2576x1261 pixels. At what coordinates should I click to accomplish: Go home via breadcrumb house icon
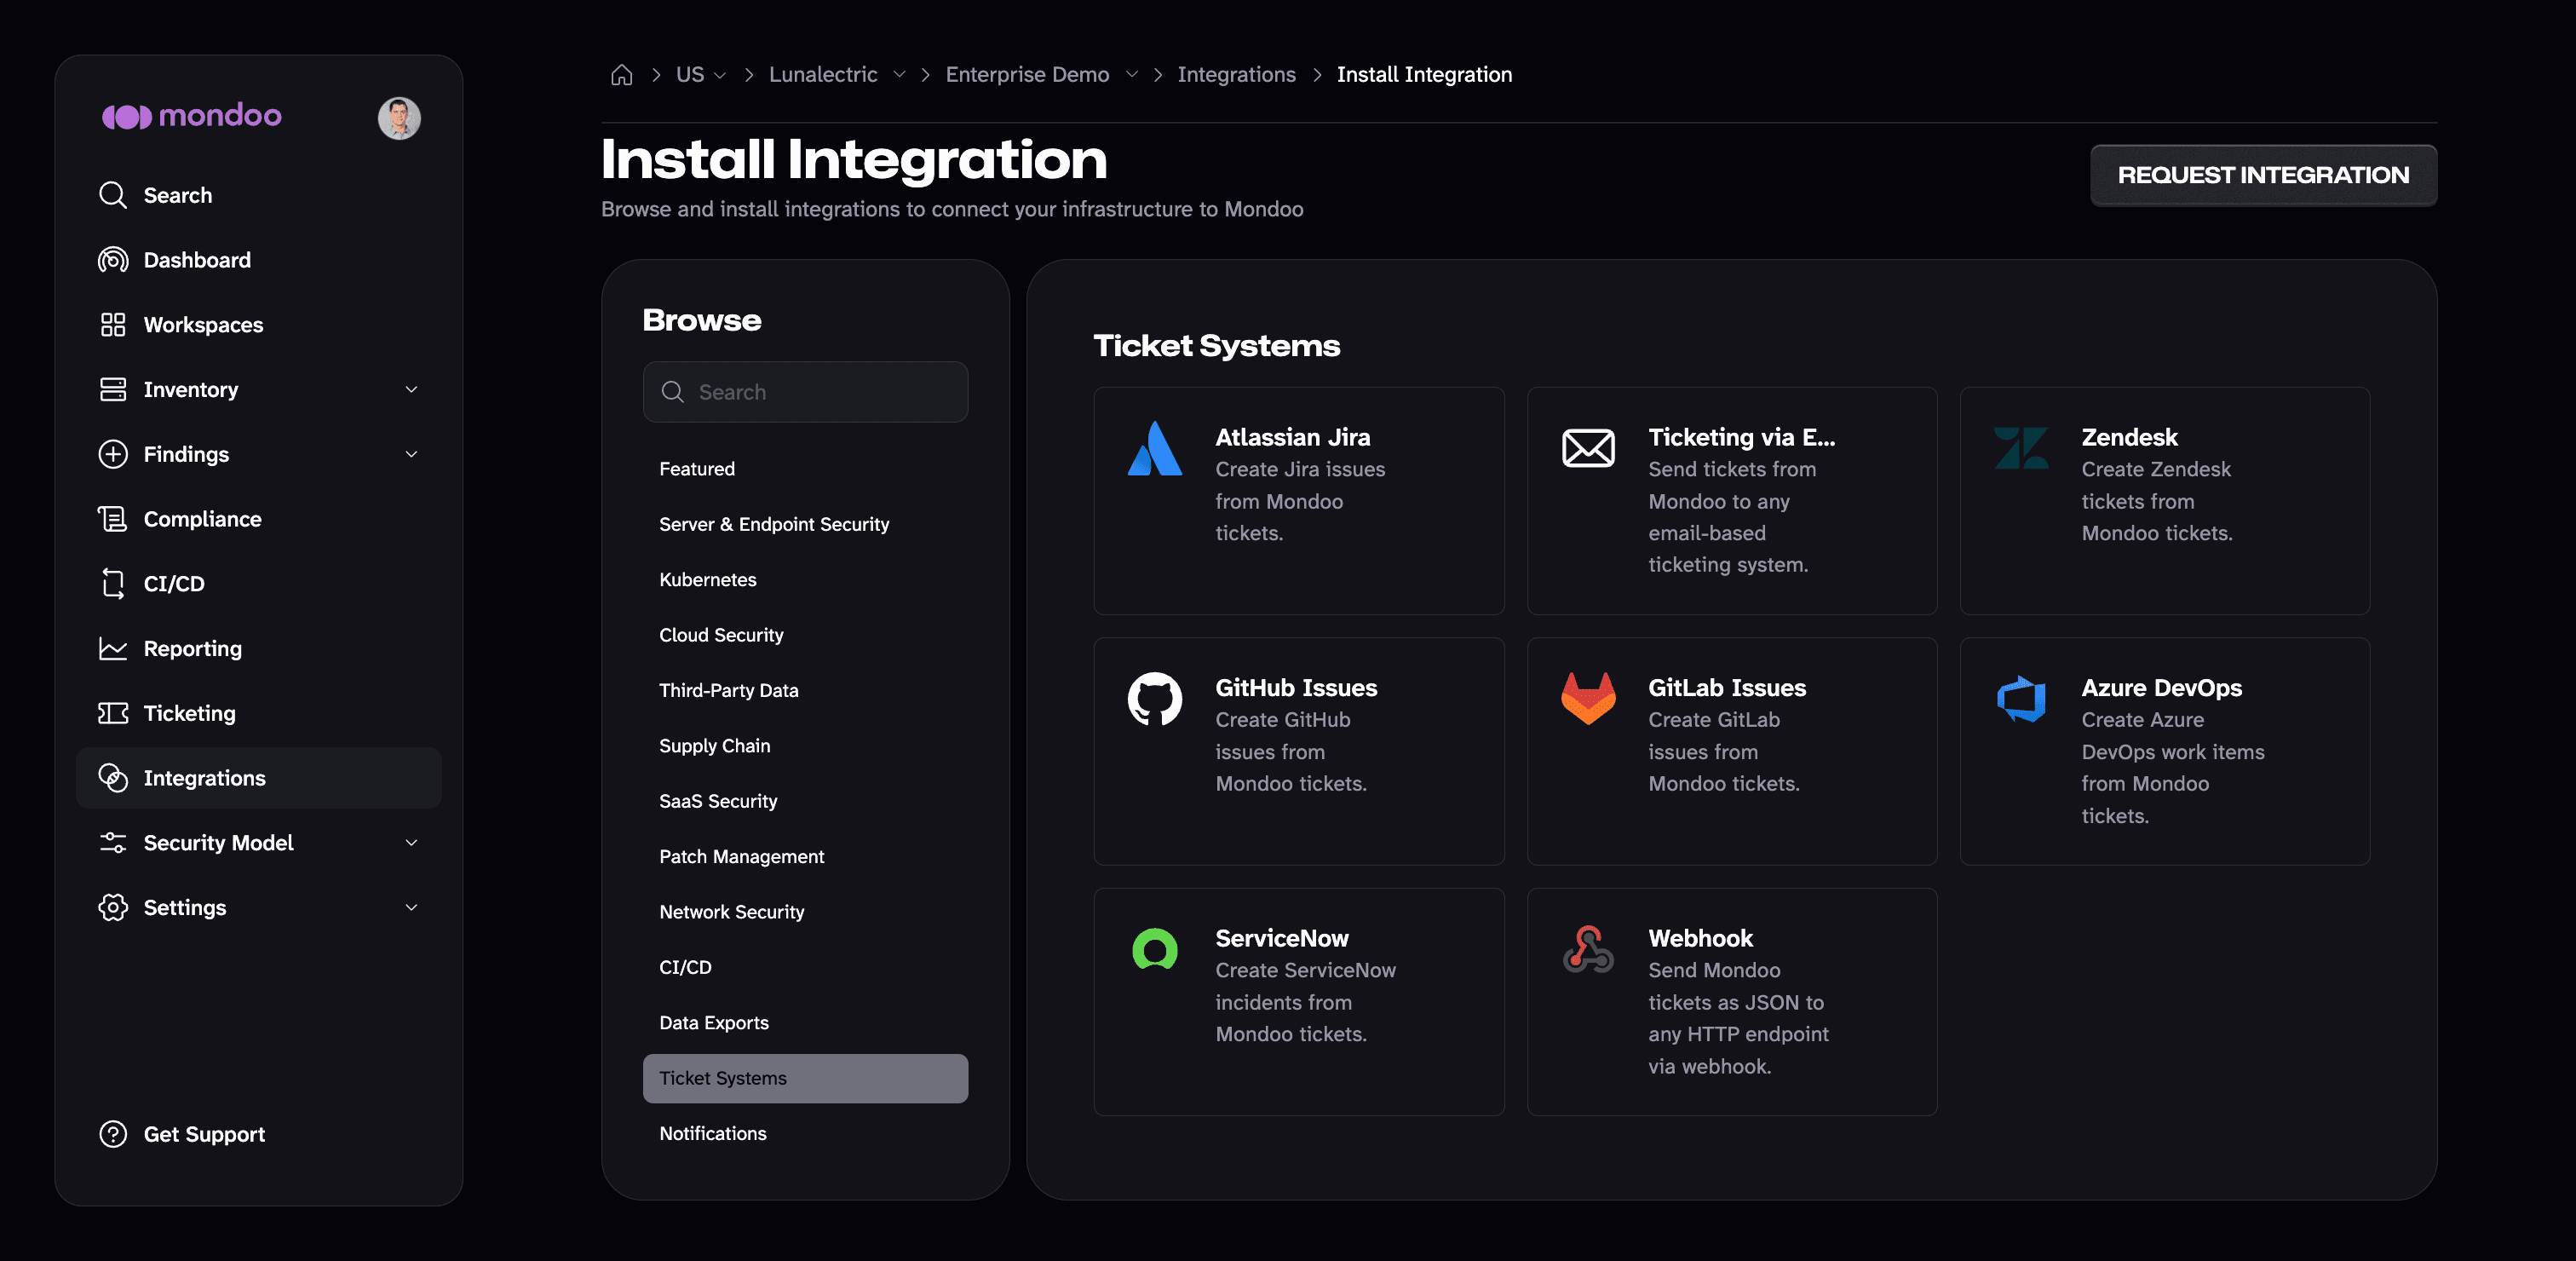tap(622, 75)
